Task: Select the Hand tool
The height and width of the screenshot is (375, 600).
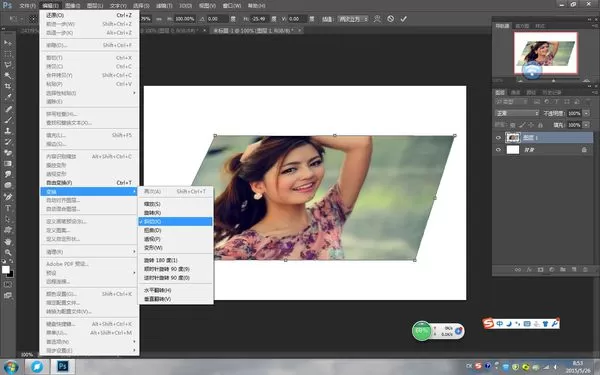Action: [8, 241]
